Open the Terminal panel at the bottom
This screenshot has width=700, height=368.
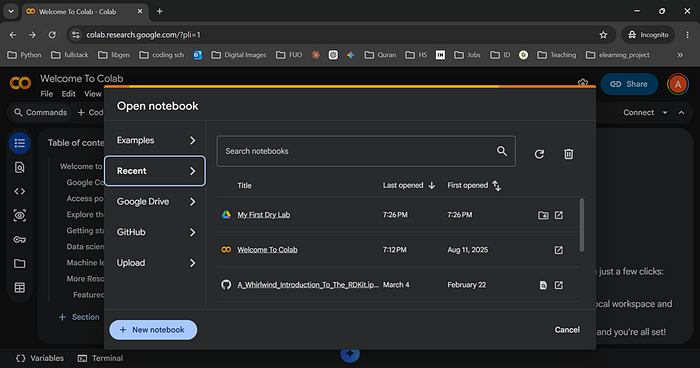tap(100, 358)
